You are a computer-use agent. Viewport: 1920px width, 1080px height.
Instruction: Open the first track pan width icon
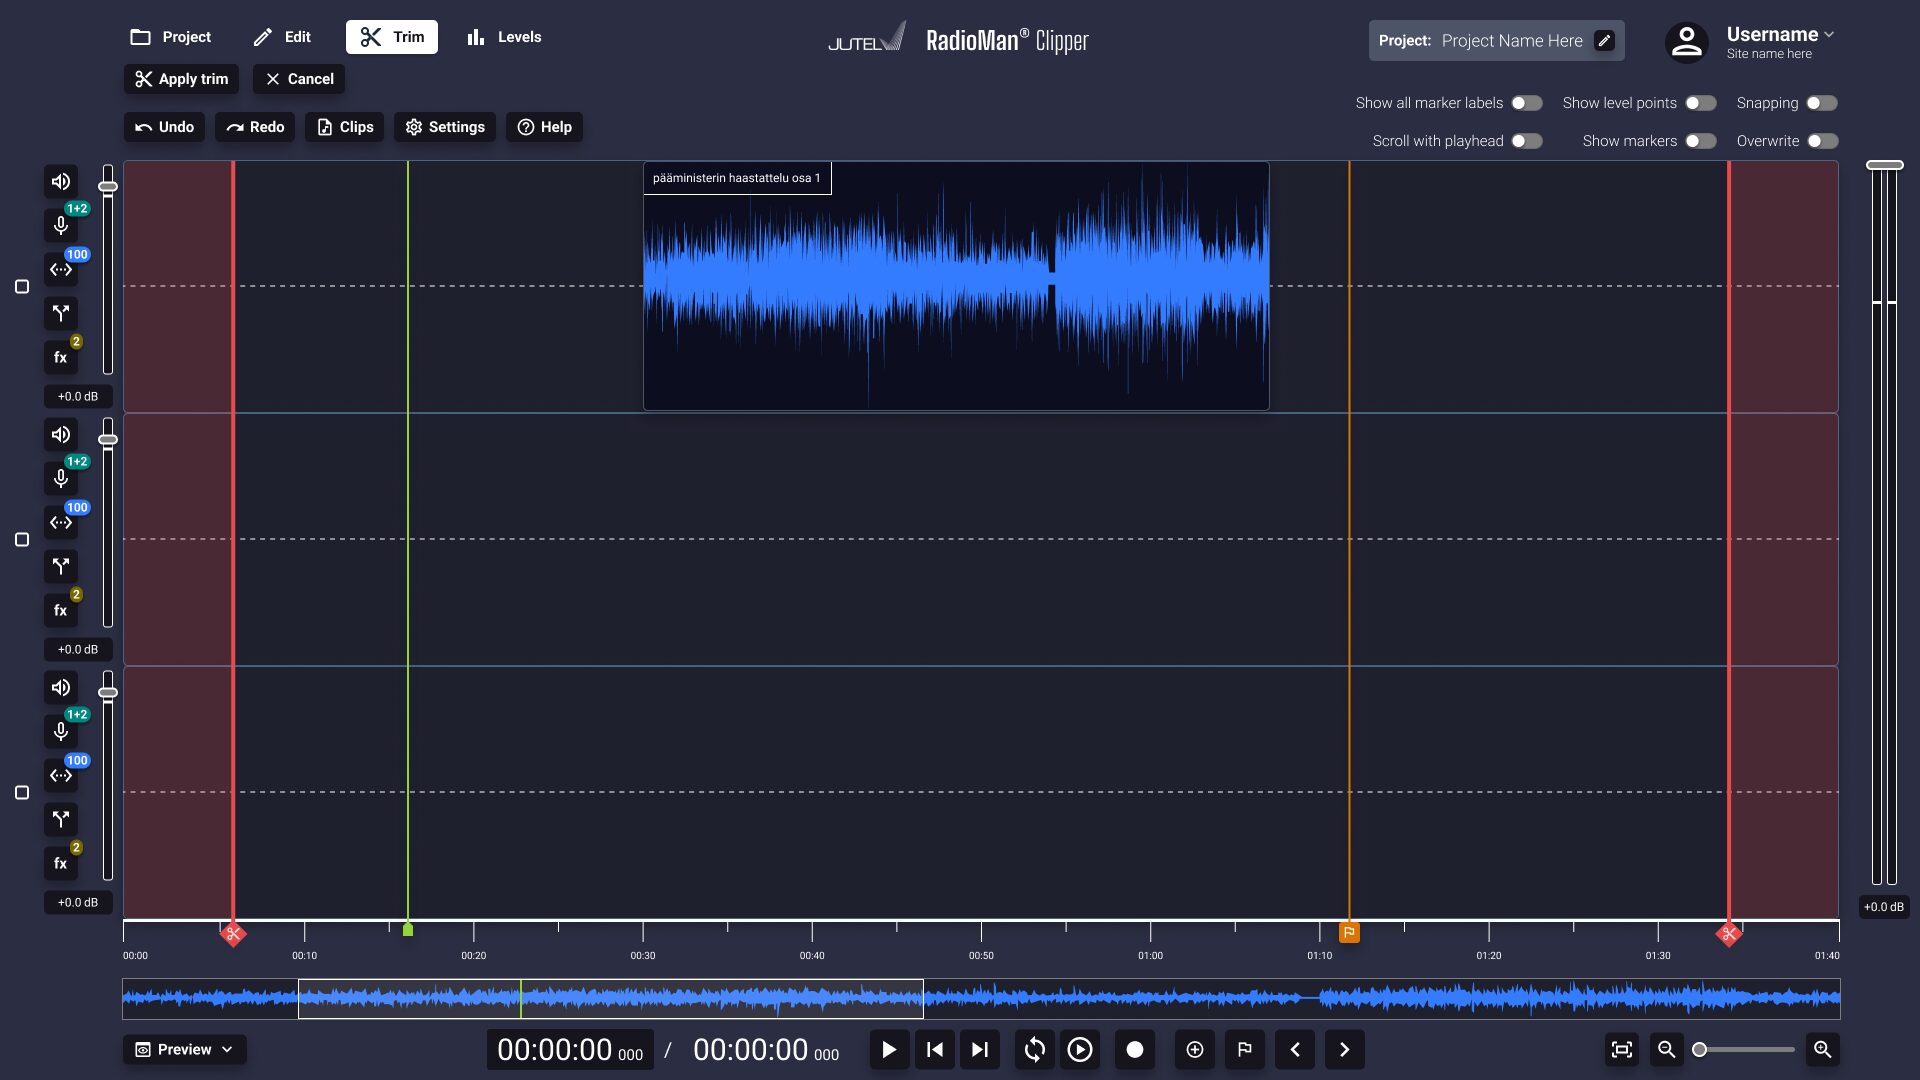pos(61,270)
